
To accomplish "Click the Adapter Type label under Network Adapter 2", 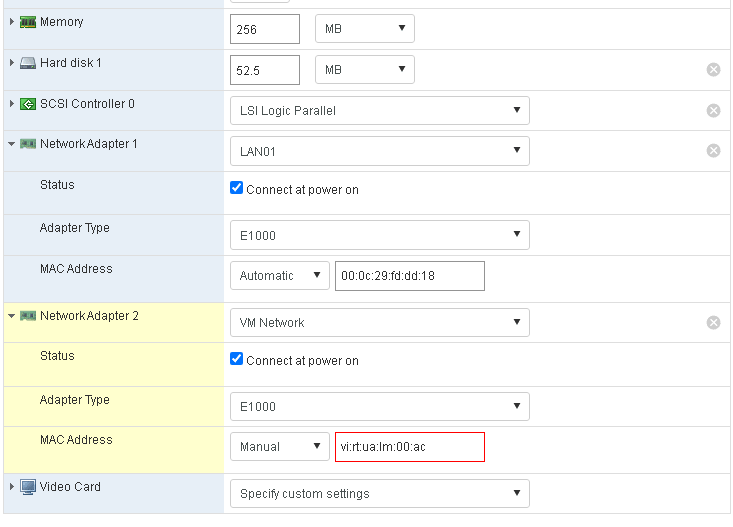I will [75, 400].
